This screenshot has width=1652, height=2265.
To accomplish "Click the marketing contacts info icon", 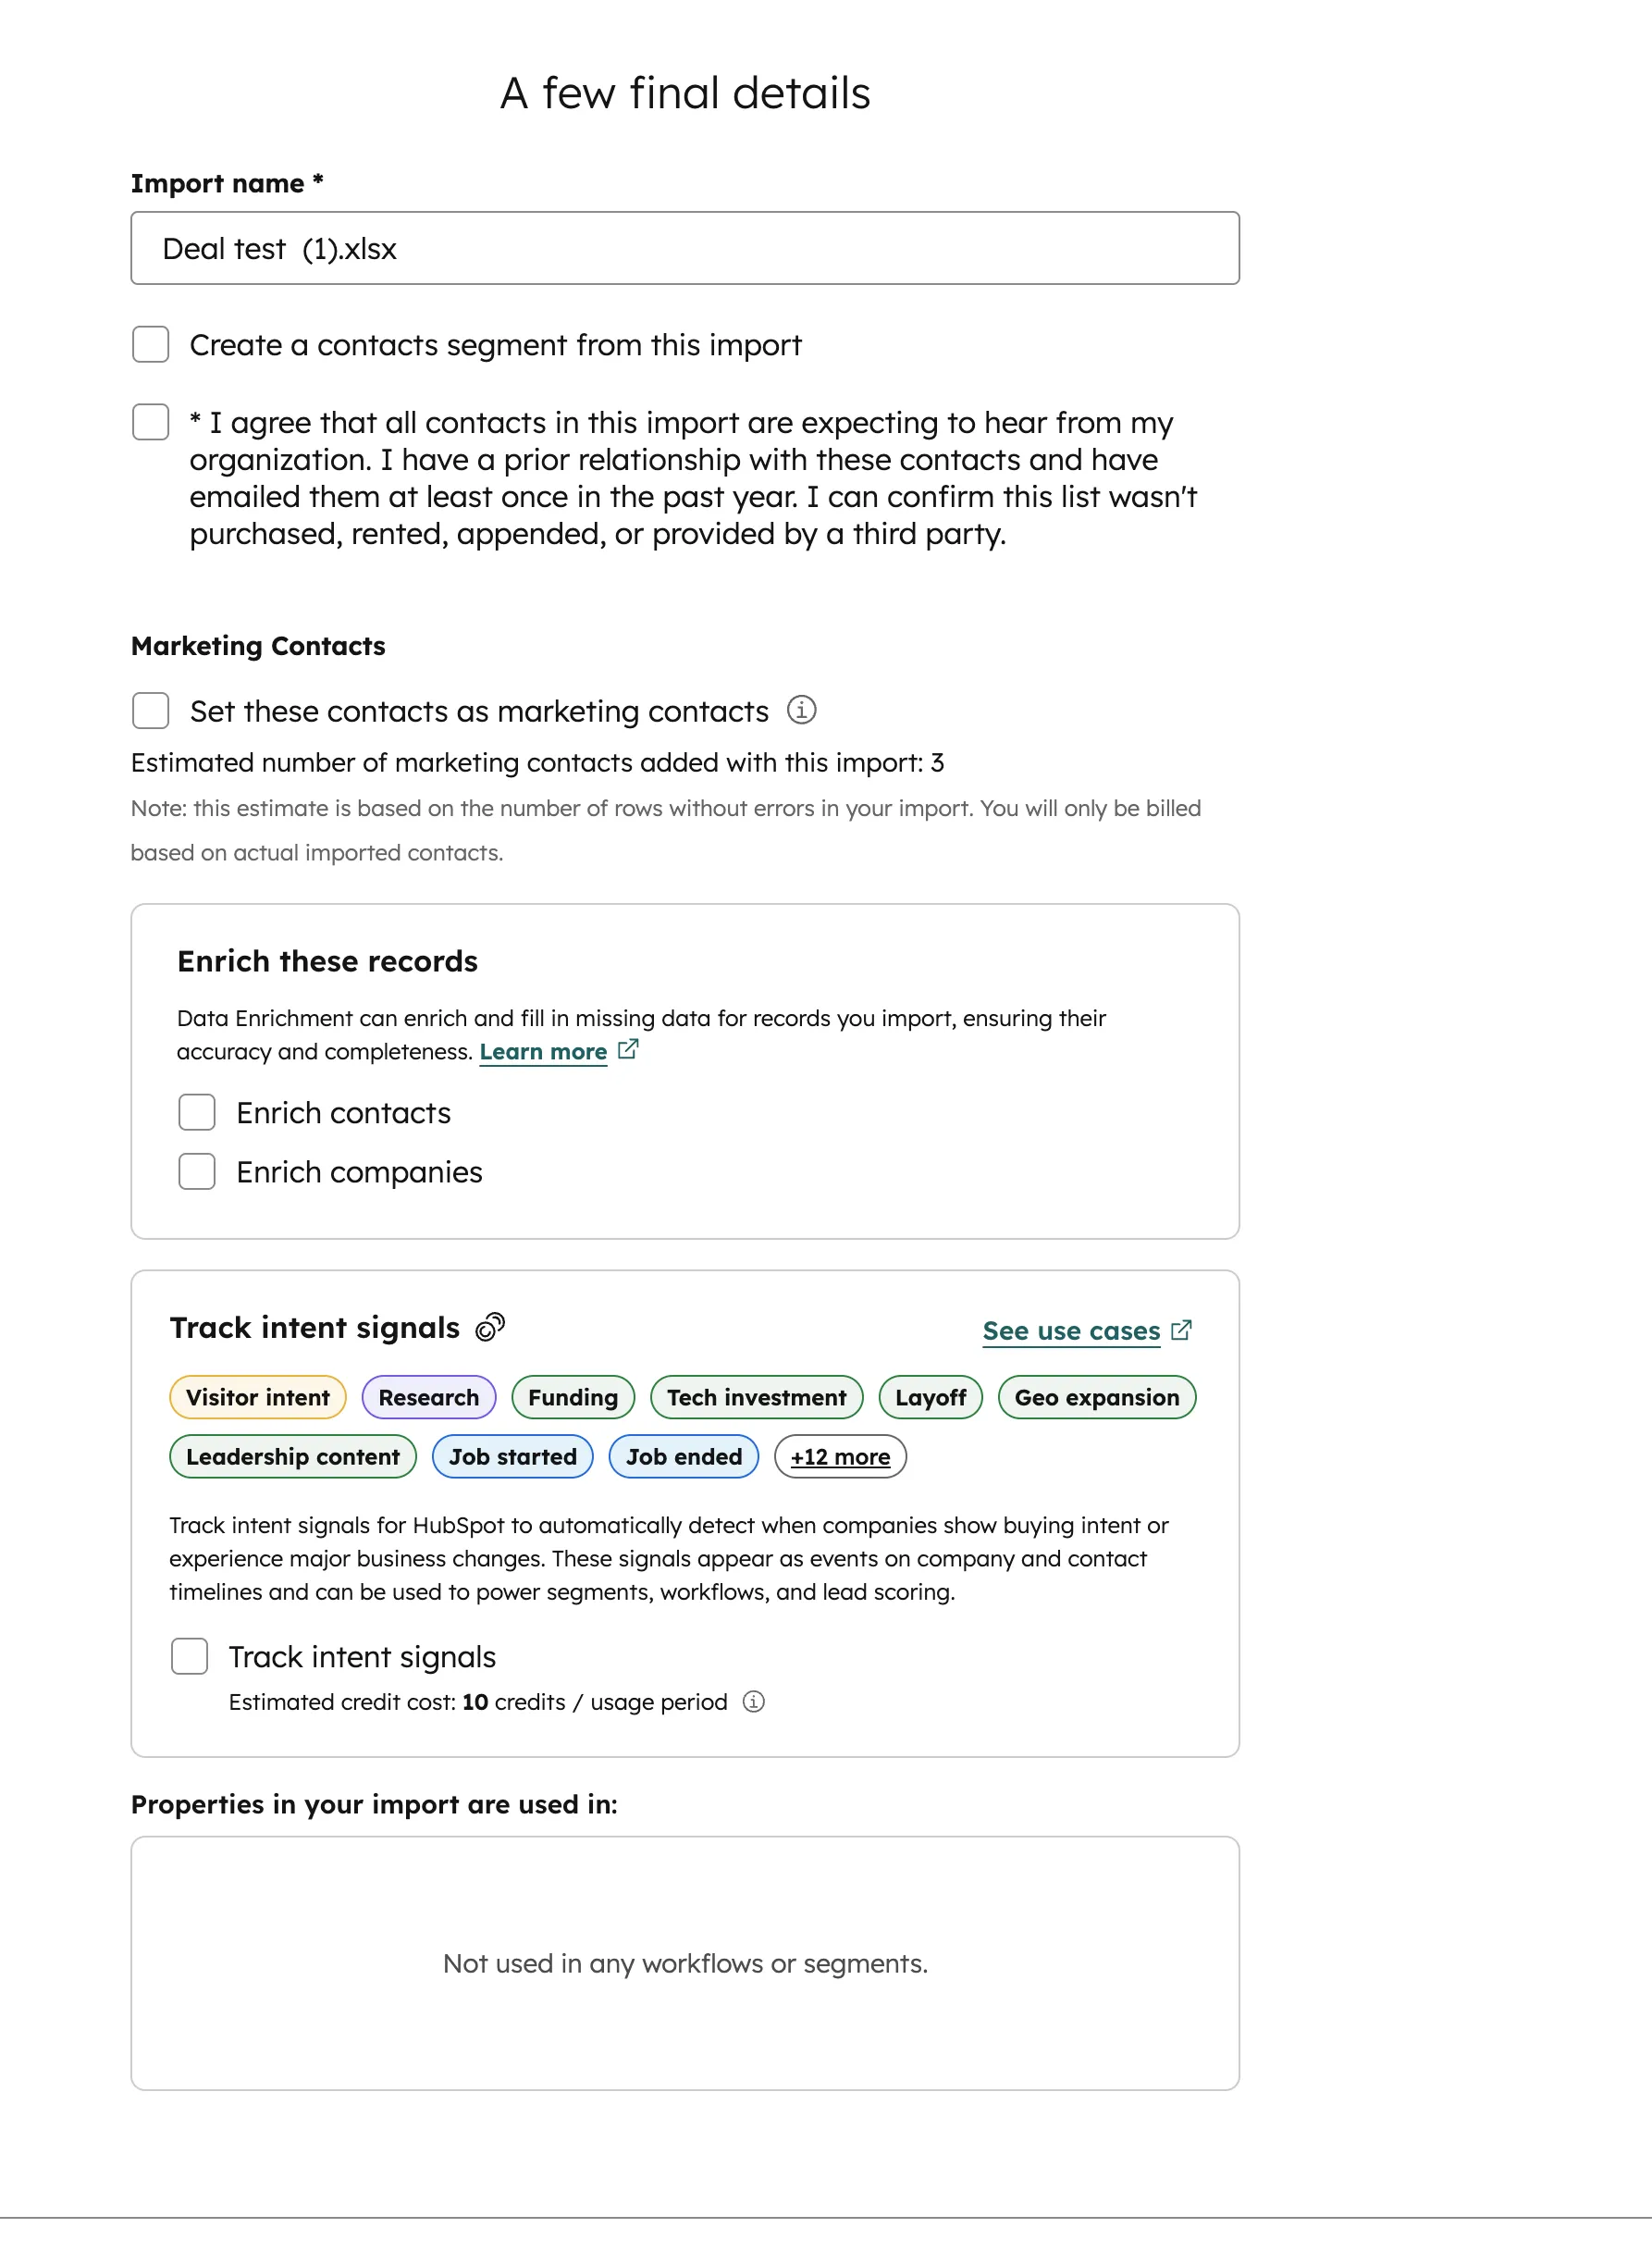I will coord(801,710).
